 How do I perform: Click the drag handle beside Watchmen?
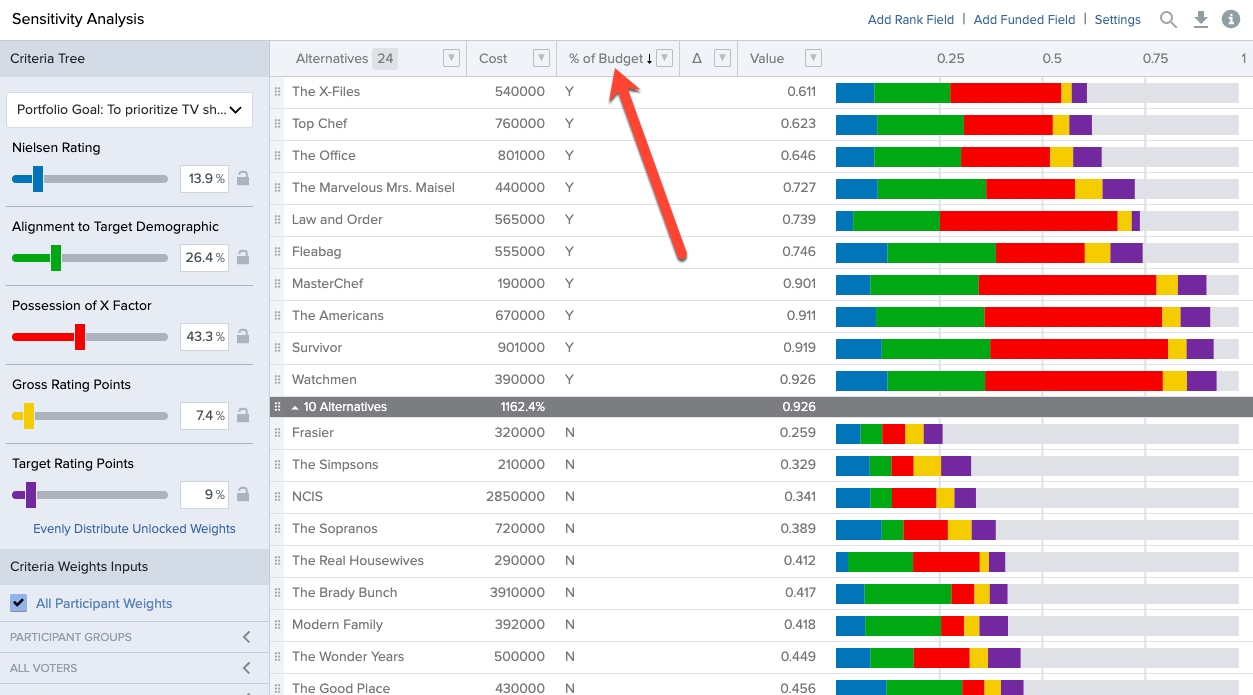click(277, 379)
